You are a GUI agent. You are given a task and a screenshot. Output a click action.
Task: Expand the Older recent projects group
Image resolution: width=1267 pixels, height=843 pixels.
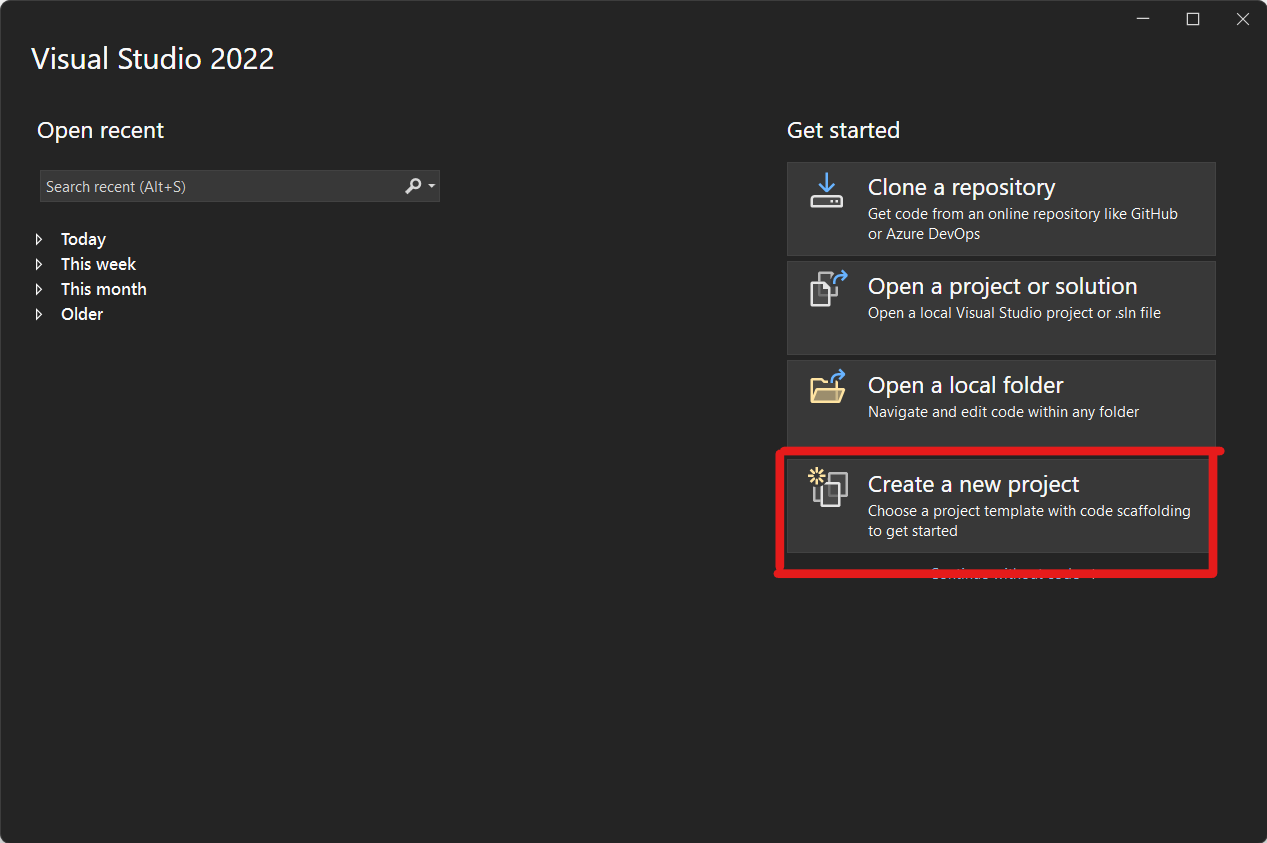coord(40,314)
